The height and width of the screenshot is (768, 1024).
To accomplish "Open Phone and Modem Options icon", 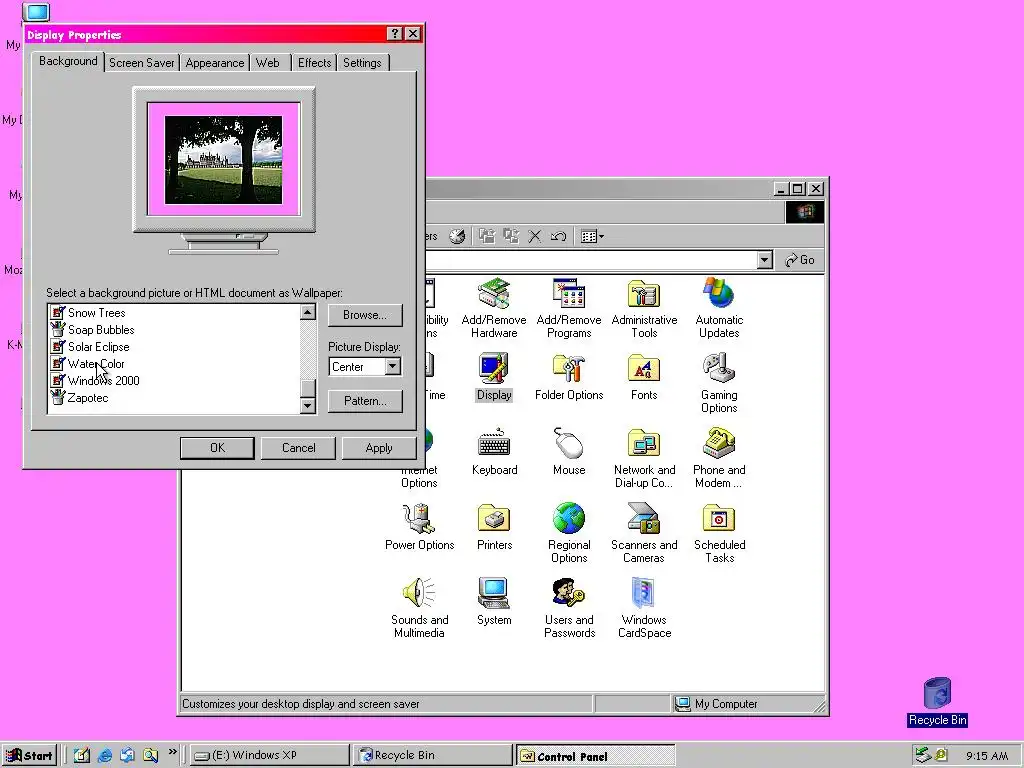I will pos(719,458).
